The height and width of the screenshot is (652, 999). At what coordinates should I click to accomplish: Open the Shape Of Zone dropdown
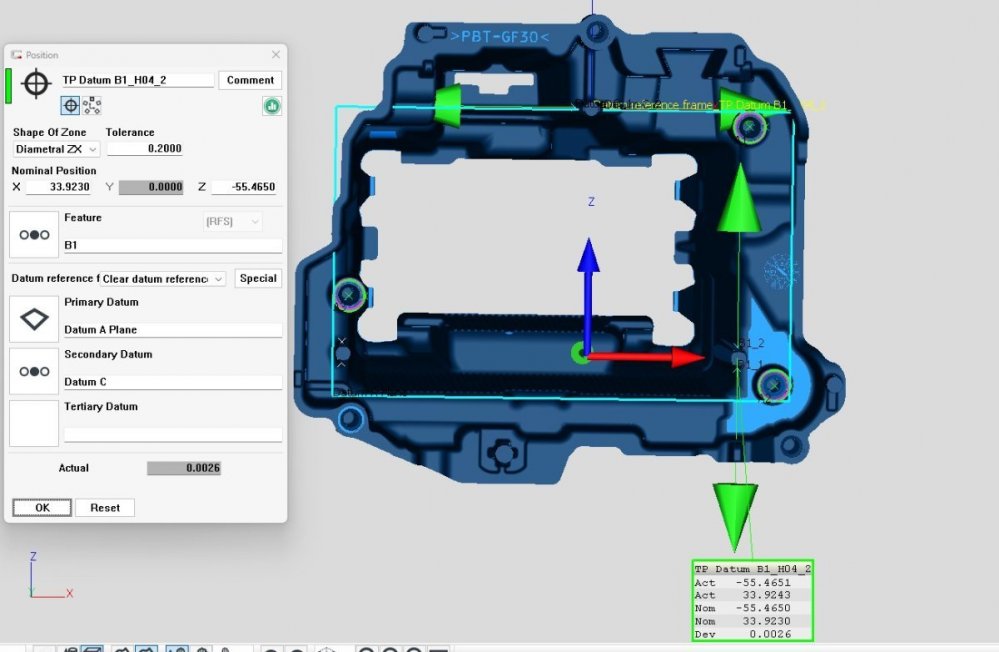coord(56,149)
